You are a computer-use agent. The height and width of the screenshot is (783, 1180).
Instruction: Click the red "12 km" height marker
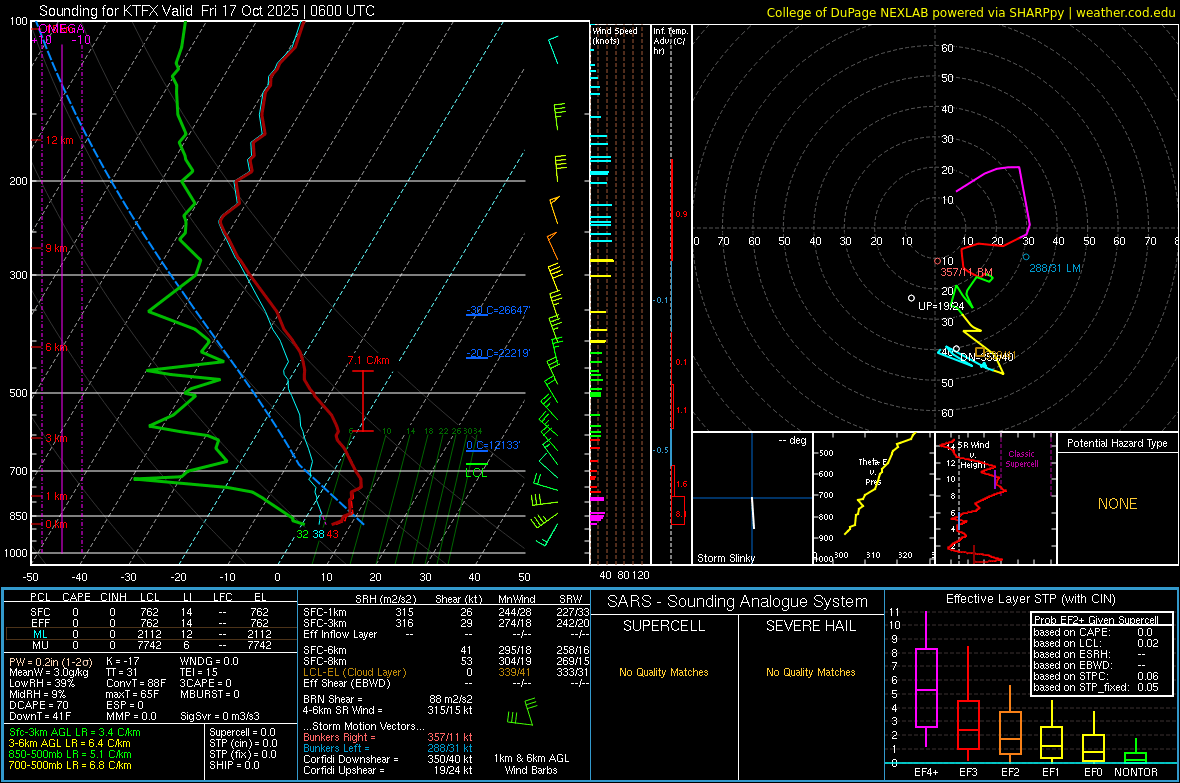pos(59,140)
